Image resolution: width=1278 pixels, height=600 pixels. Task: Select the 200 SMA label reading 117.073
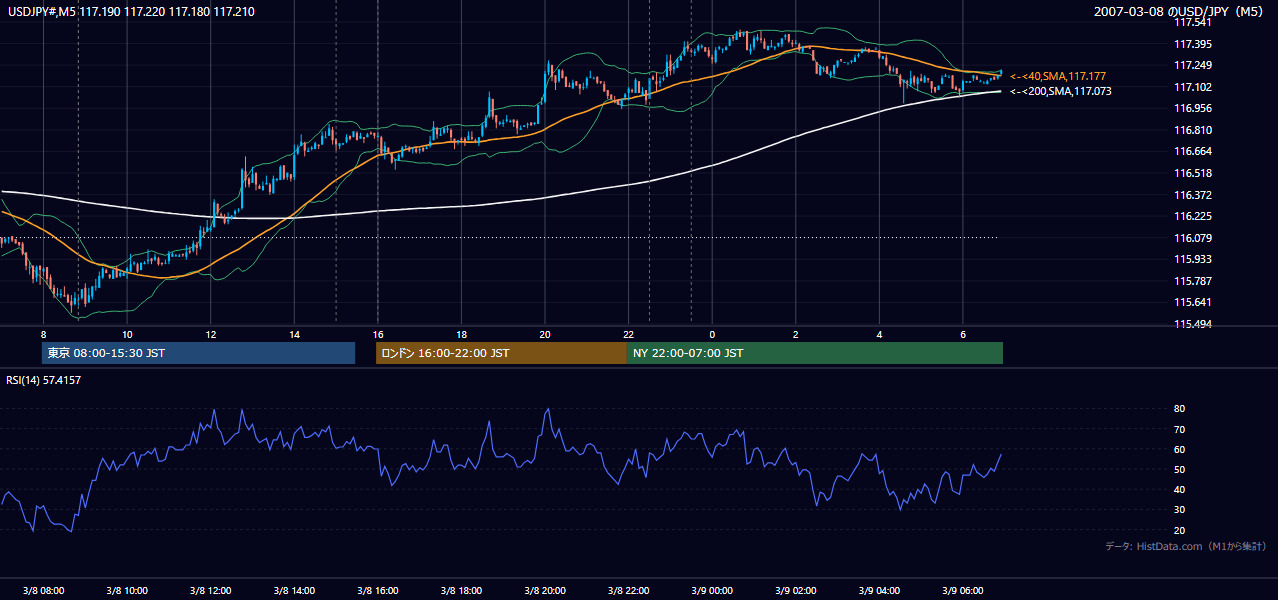pyautogui.click(x=1061, y=91)
